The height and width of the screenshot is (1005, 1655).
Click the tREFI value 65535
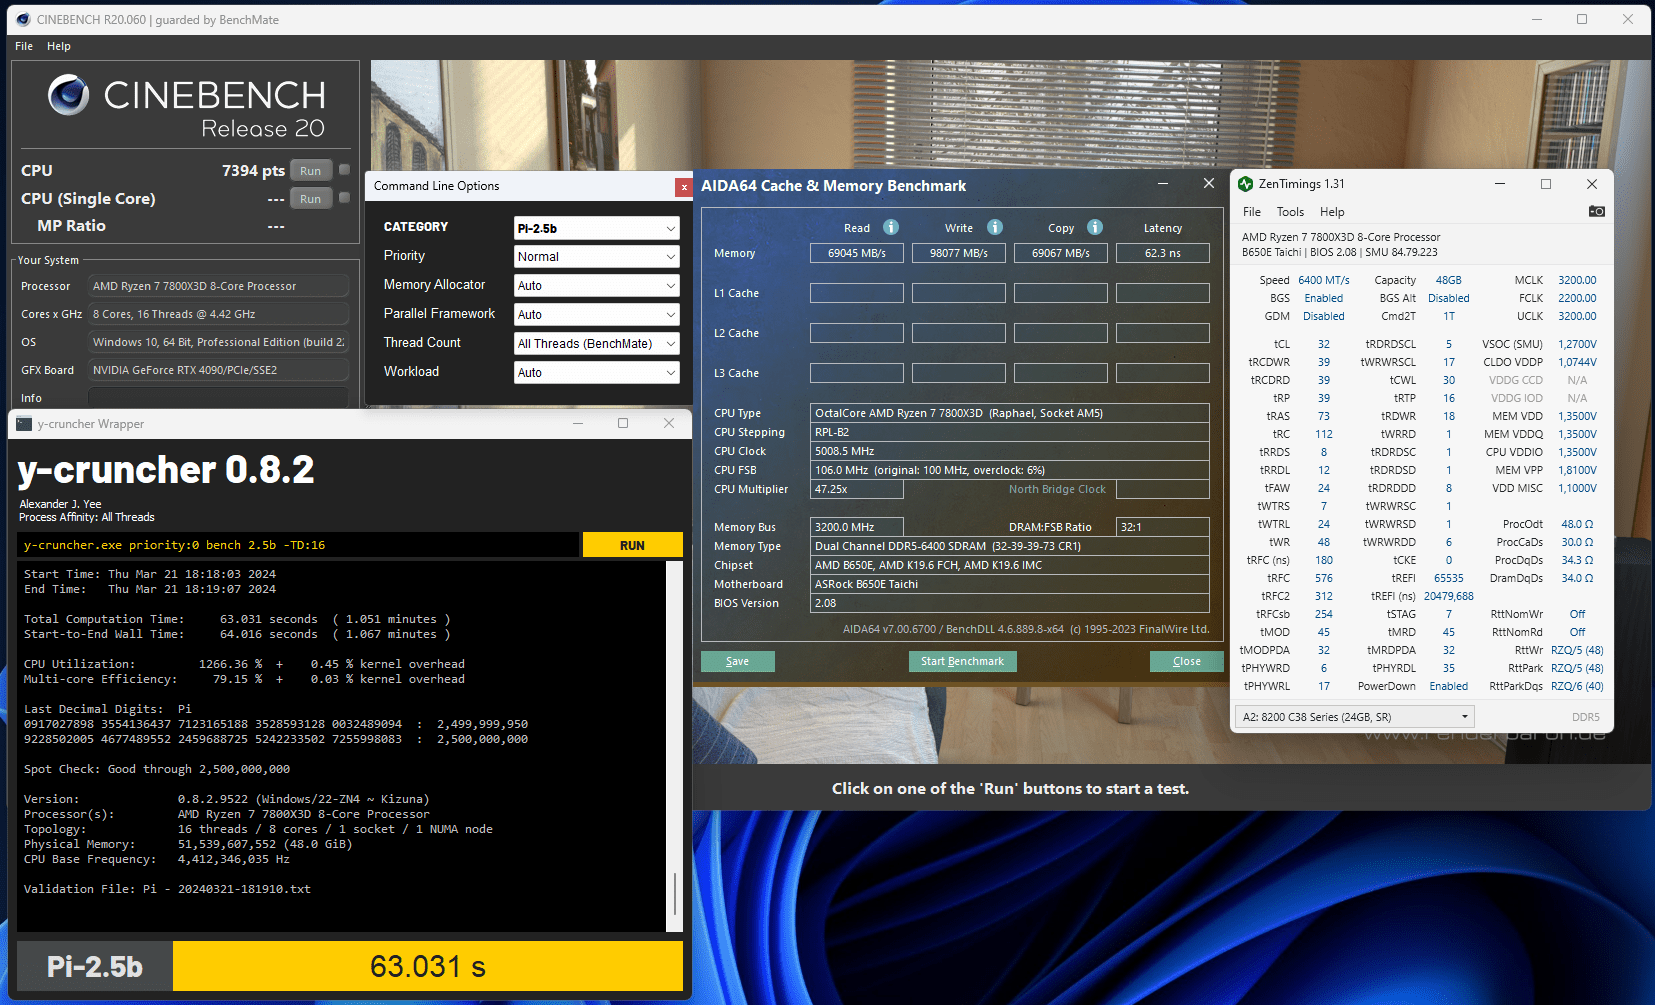1449,578
